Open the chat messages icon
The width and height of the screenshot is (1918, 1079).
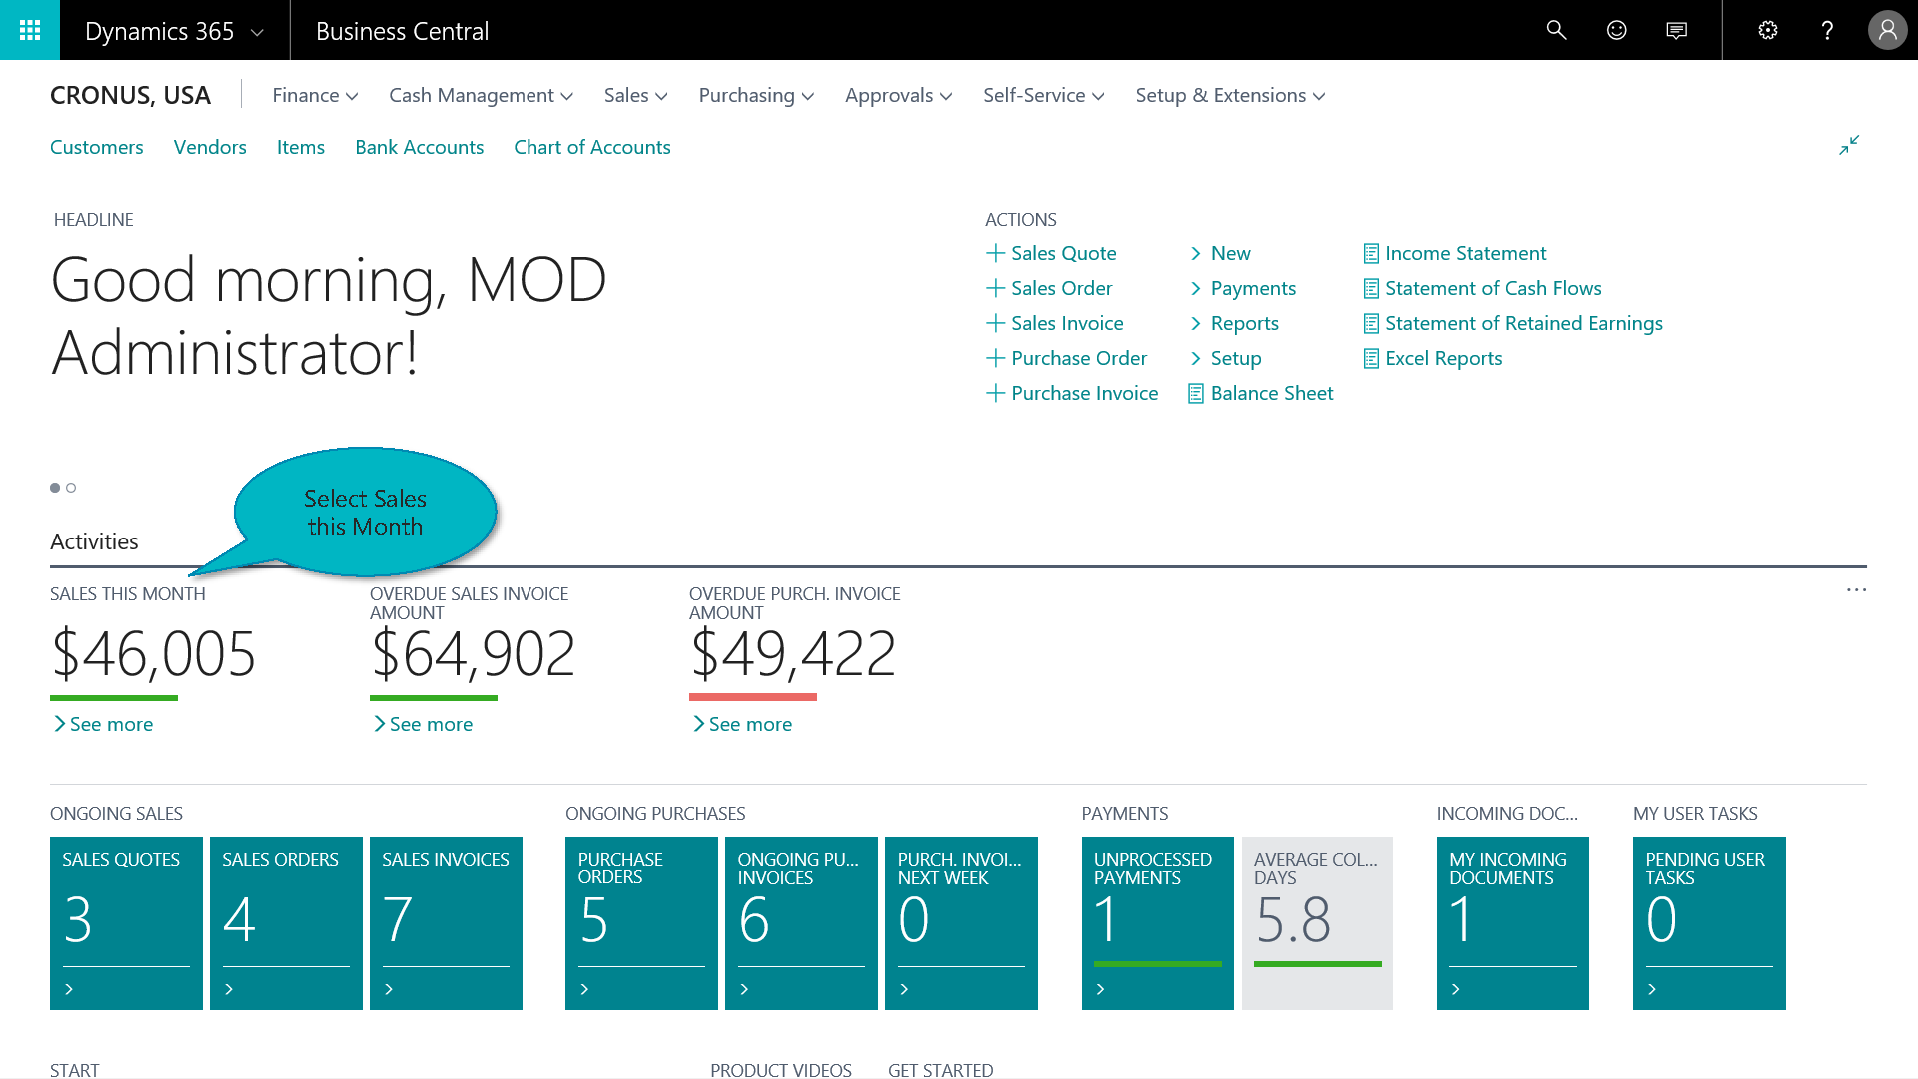pyautogui.click(x=1676, y=30)
